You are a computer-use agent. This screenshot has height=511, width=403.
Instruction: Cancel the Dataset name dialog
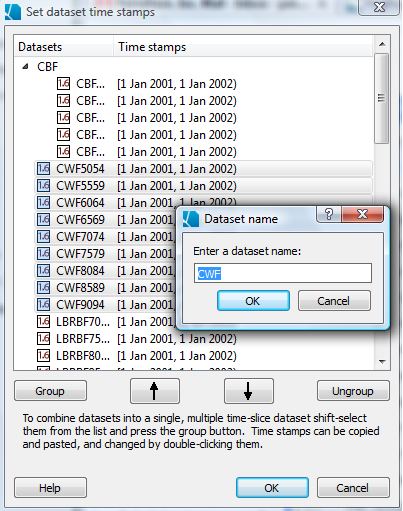pyautogui.click(x=334, y=301)
